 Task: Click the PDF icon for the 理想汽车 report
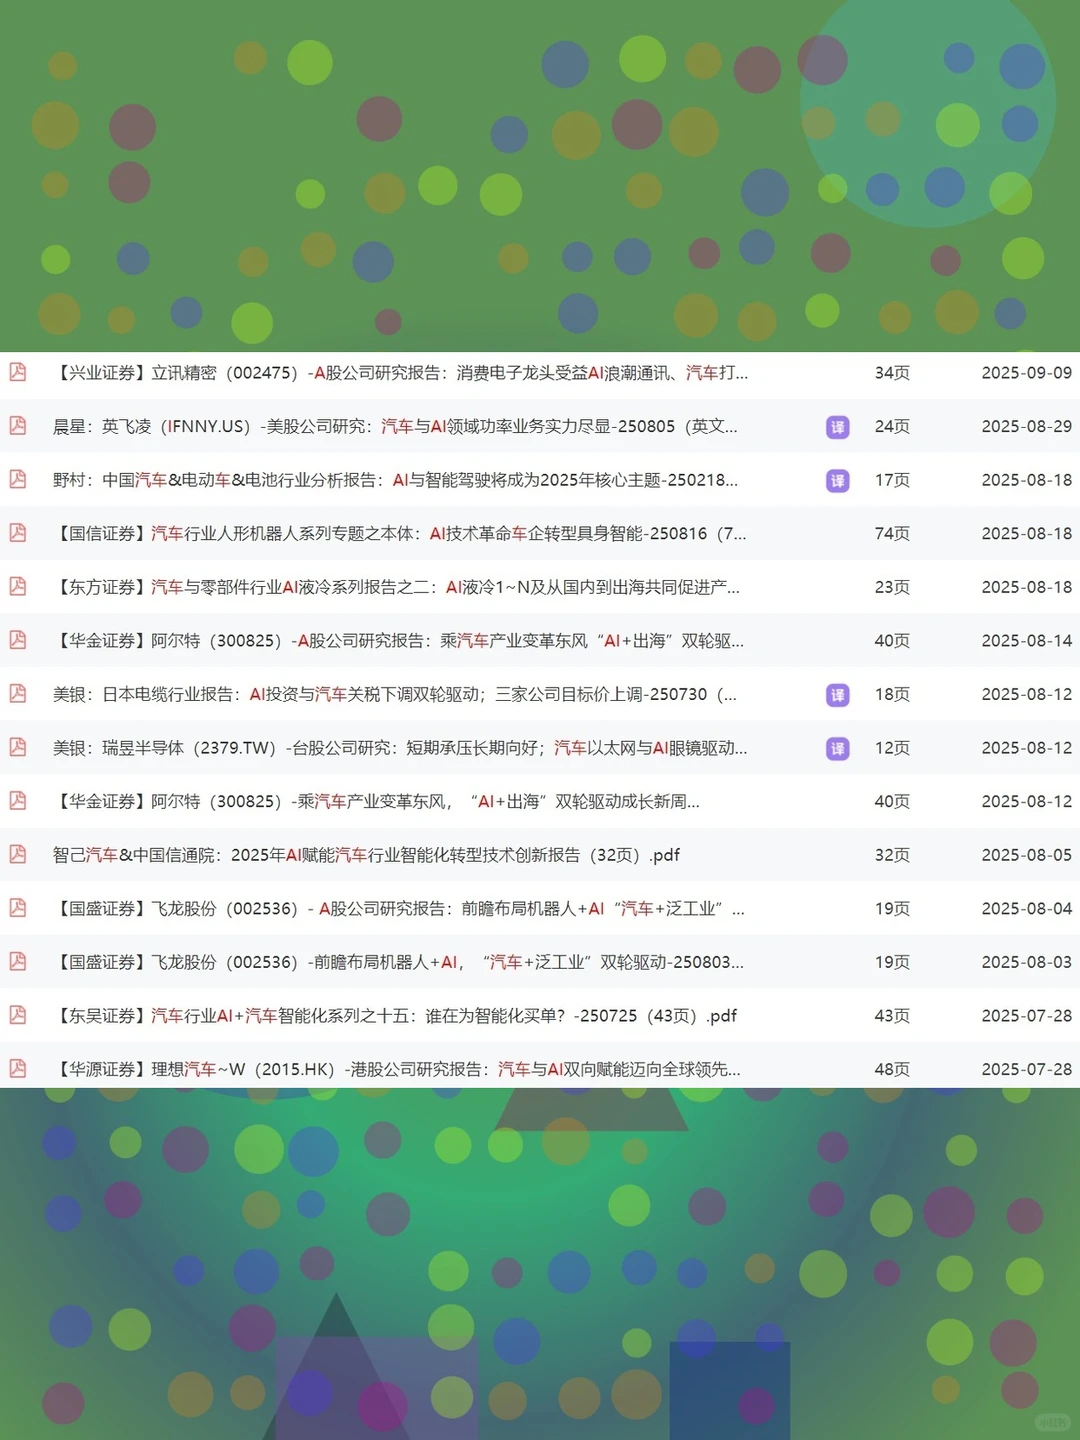pos(18,1069)
